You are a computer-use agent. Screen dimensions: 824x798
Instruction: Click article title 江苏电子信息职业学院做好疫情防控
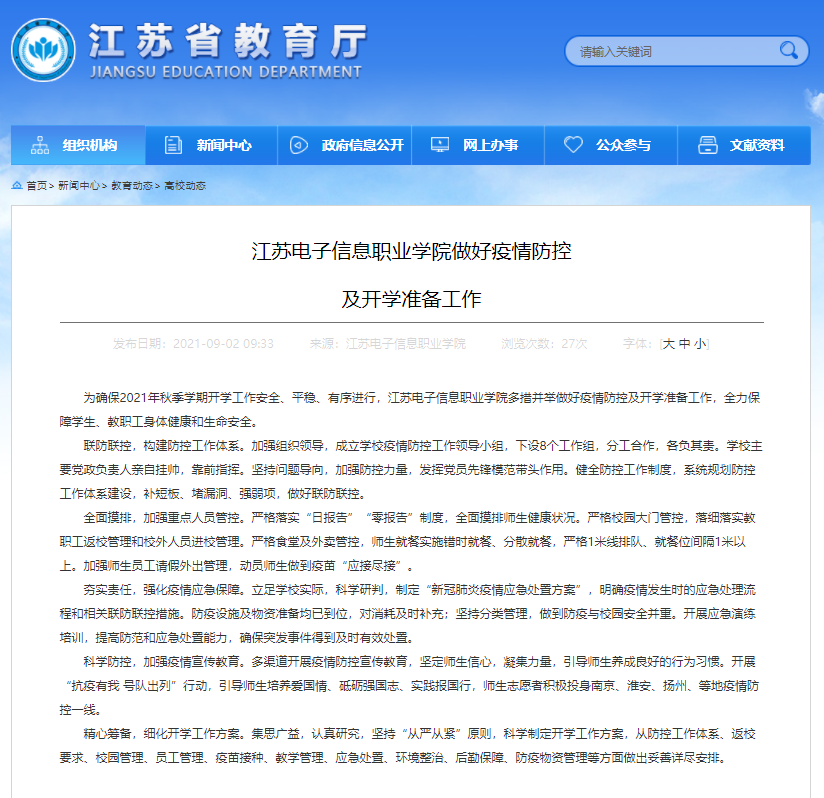click(411, 251)
